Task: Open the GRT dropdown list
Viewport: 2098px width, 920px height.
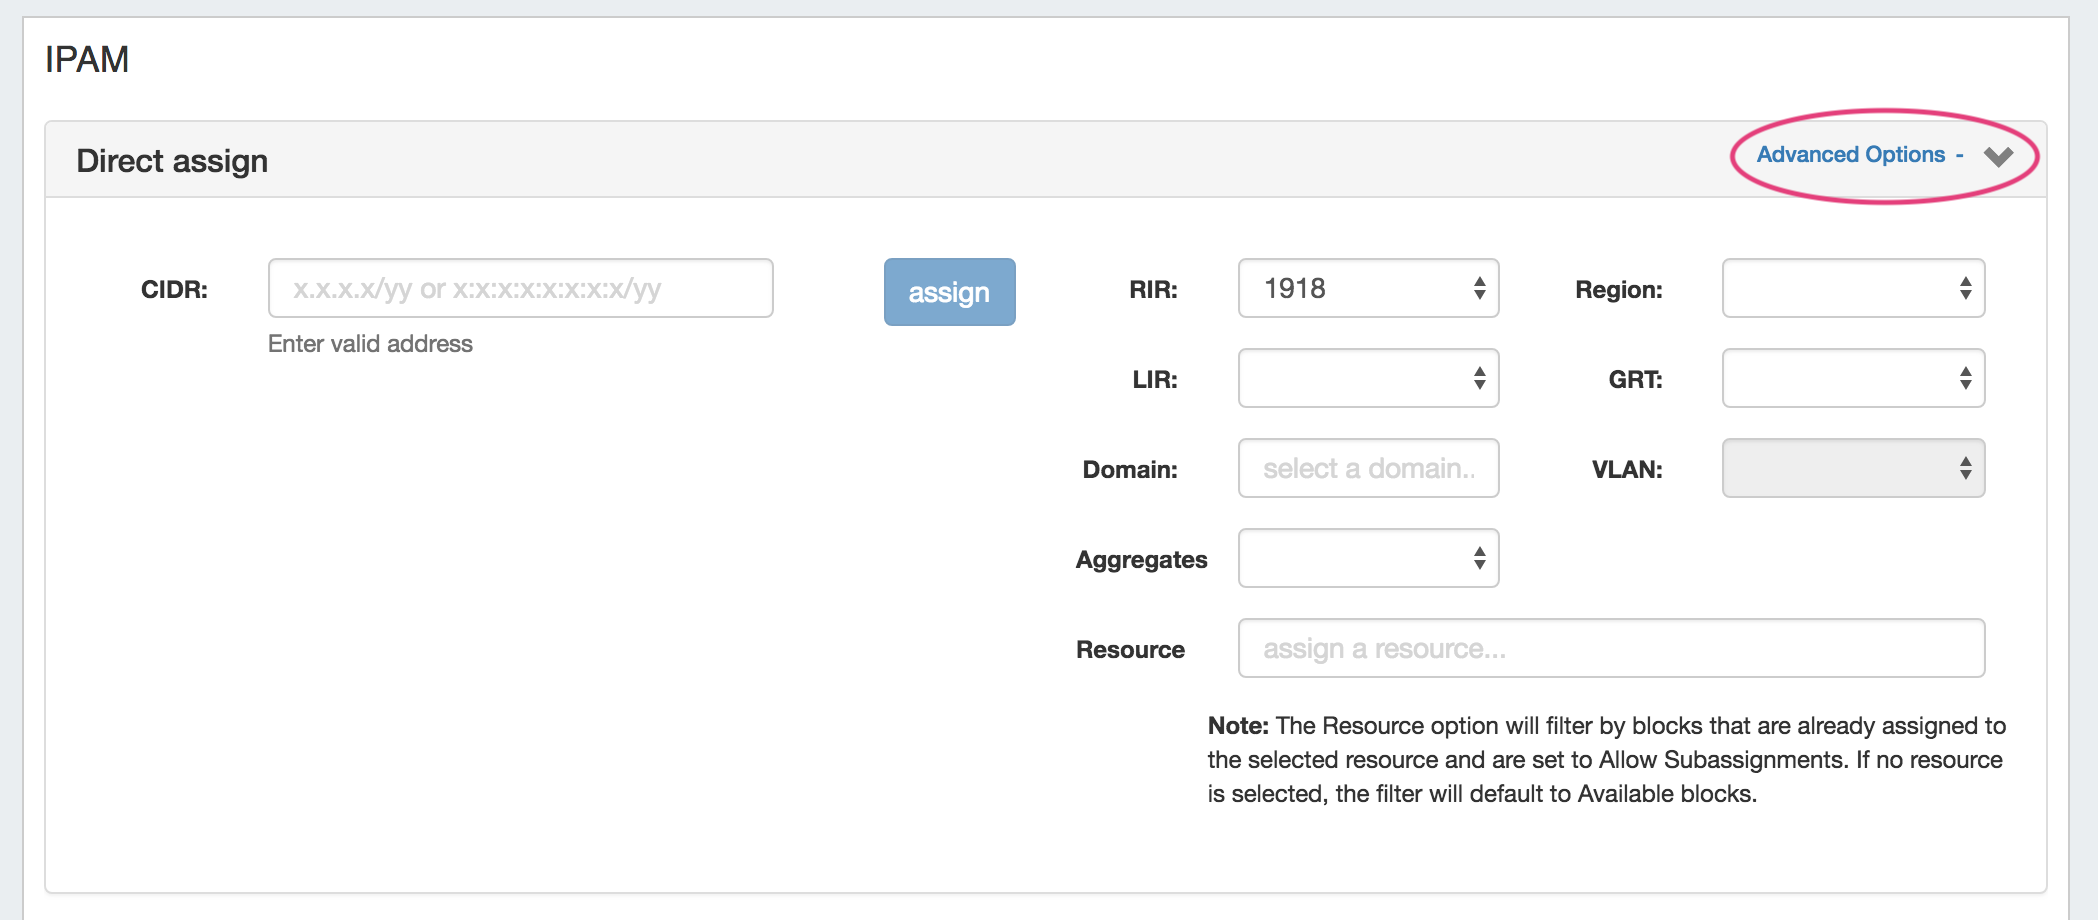Action: coord(1852,379)
